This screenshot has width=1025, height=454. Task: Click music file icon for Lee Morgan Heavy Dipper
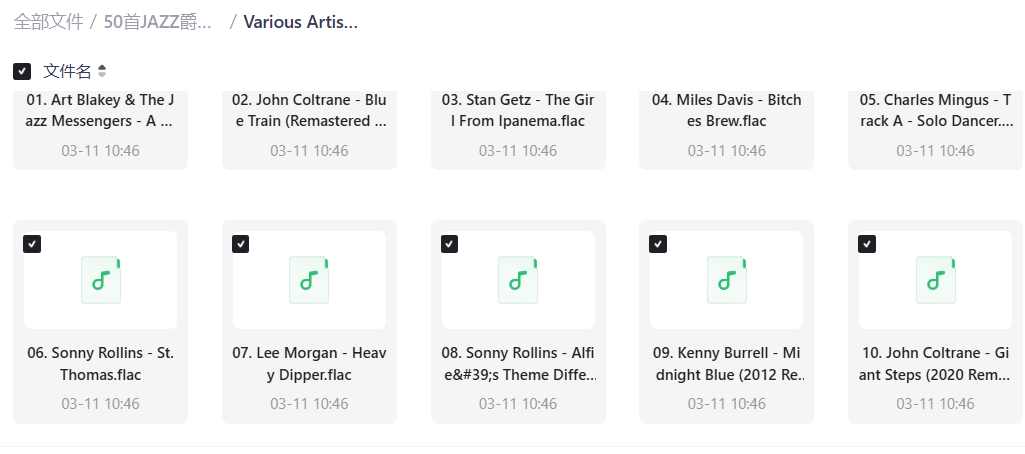(309, 280)
